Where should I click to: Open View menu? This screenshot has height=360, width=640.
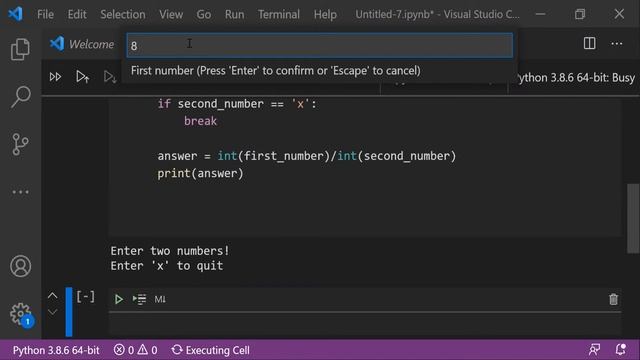[171, 14]
